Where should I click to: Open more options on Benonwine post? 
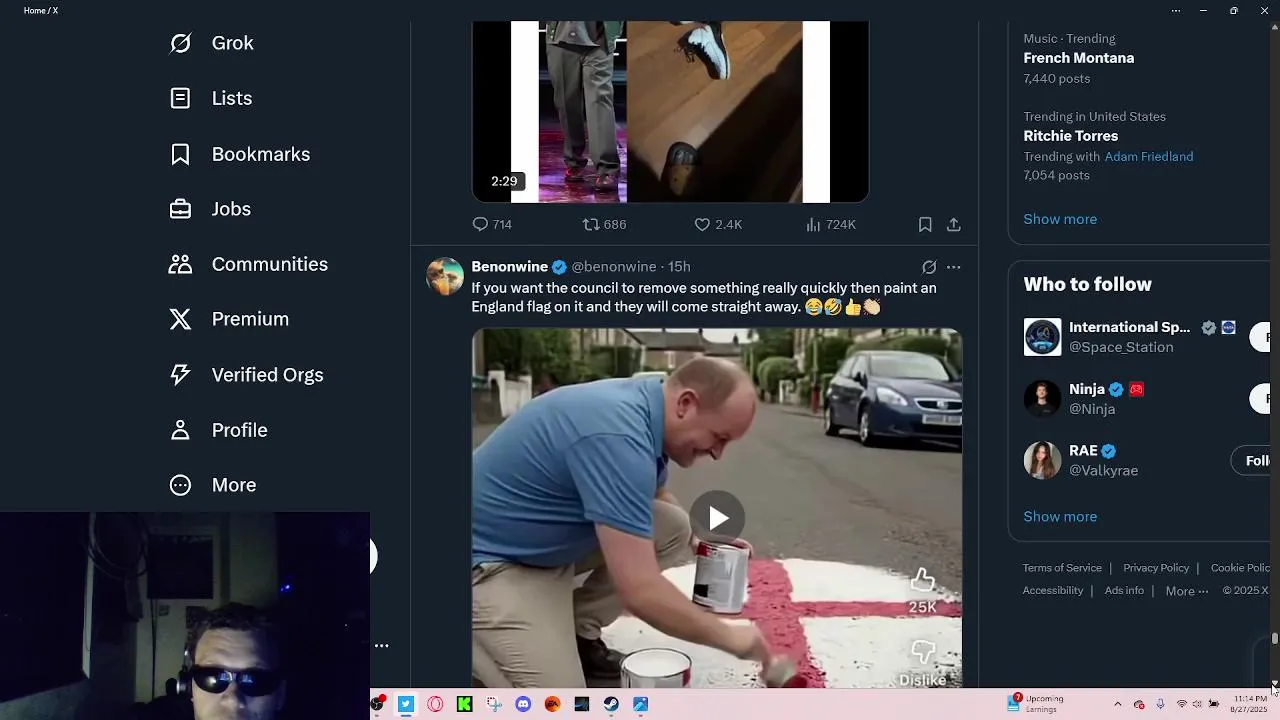tap(954, 267)
